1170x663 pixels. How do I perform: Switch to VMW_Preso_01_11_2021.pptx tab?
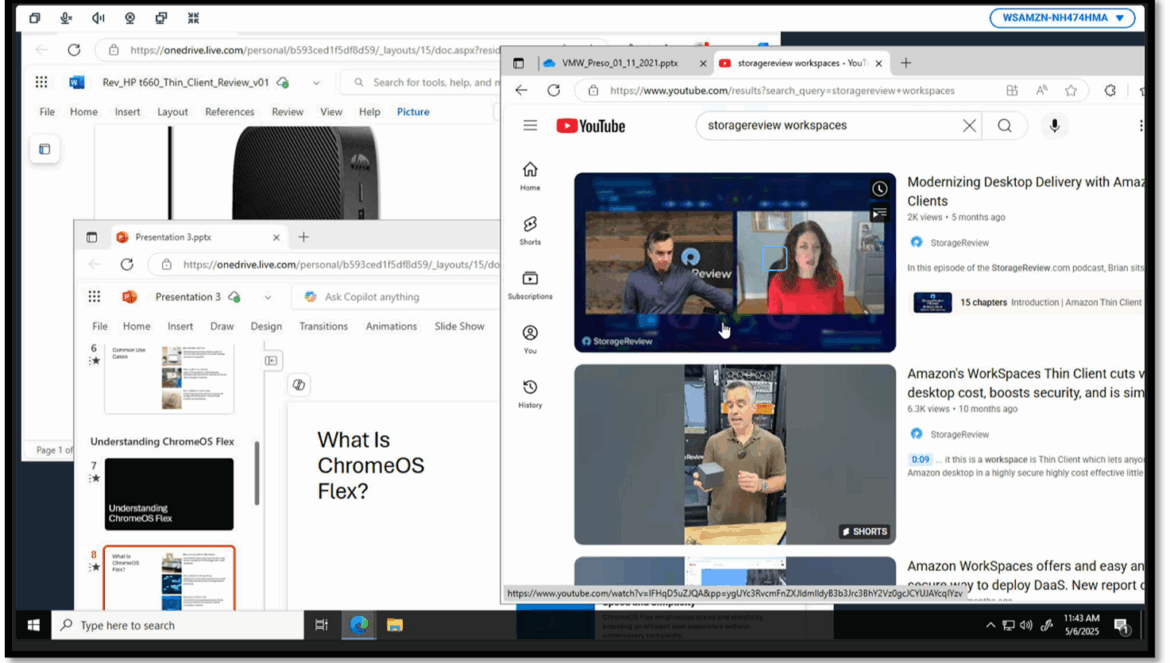pyautogui.click(x=620, y=63)
